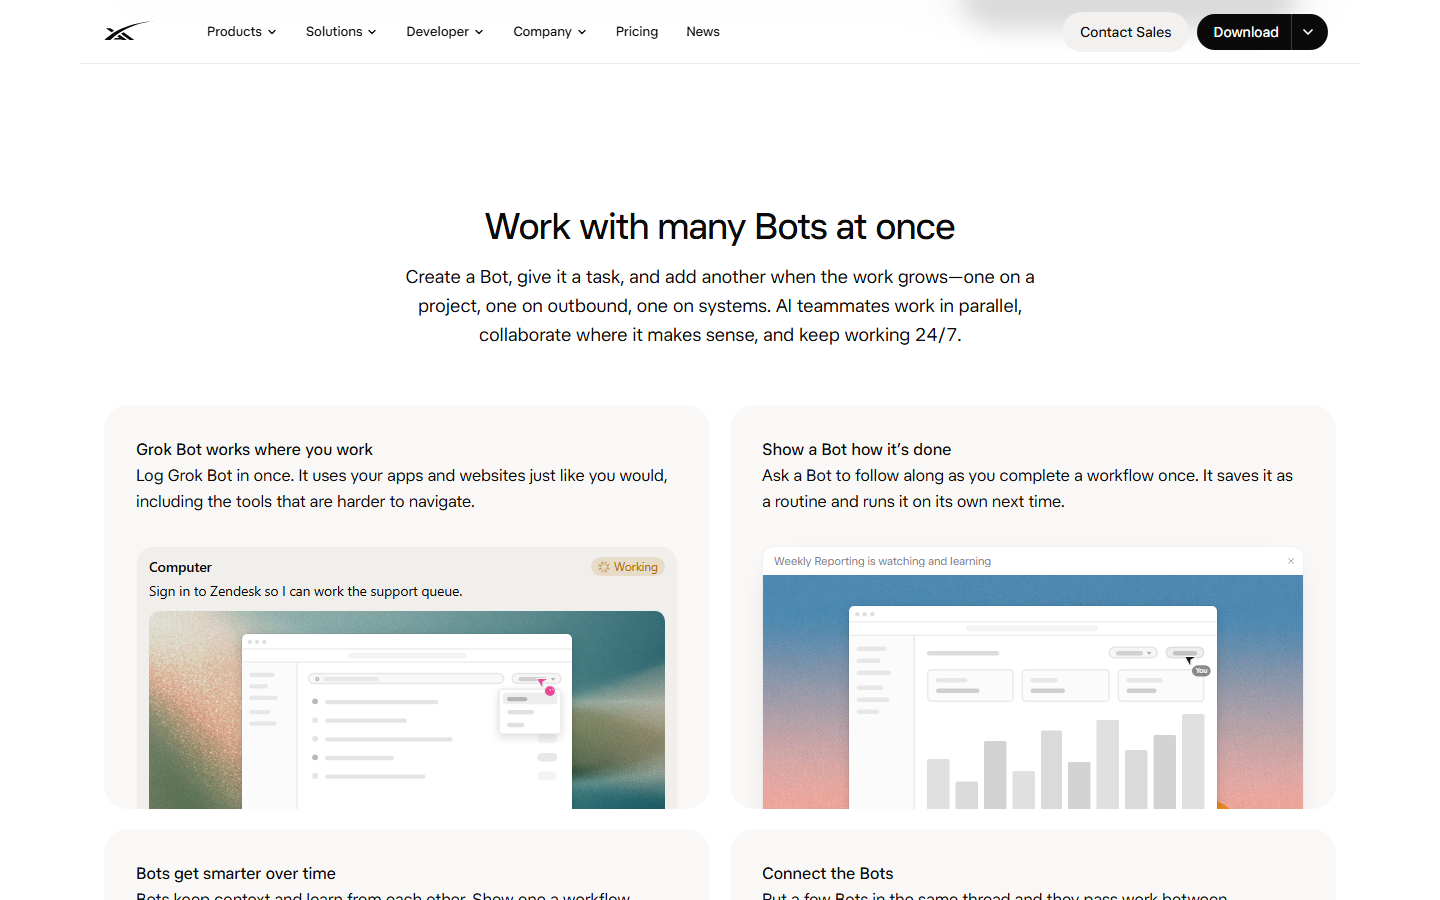Click 'Weekly Reporting is watching and learning' text
This screenshot has height=900, width=1440.
point(882,561)
